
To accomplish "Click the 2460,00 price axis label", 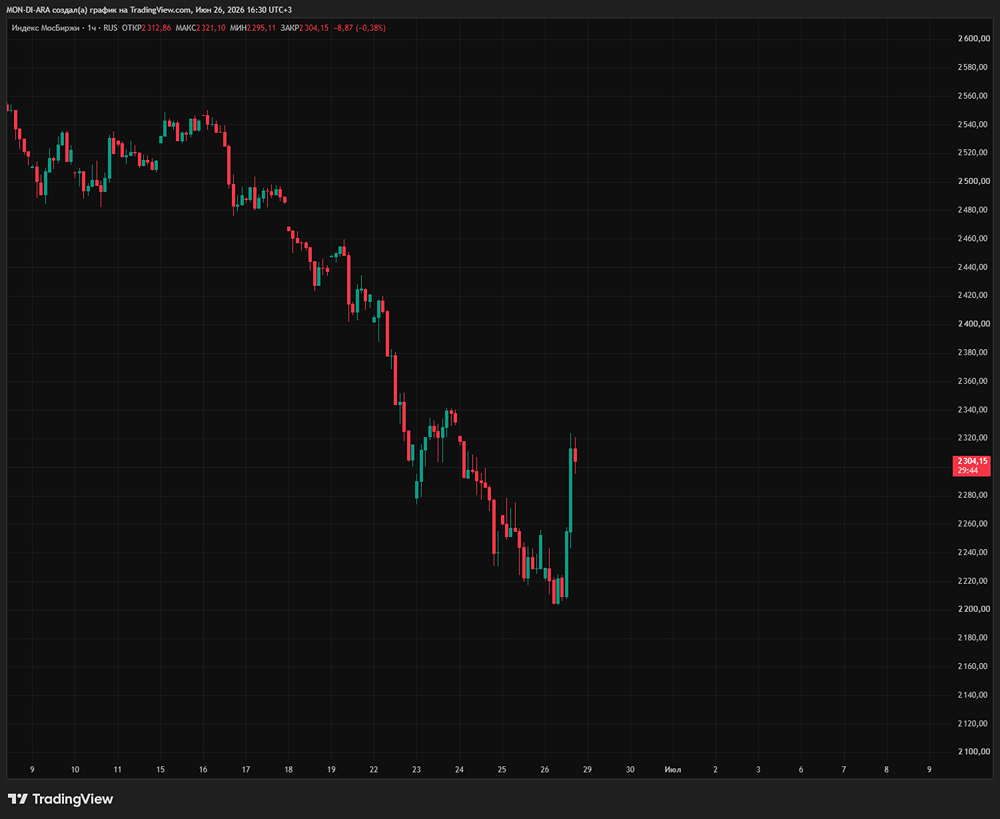I will pos(973,239).
